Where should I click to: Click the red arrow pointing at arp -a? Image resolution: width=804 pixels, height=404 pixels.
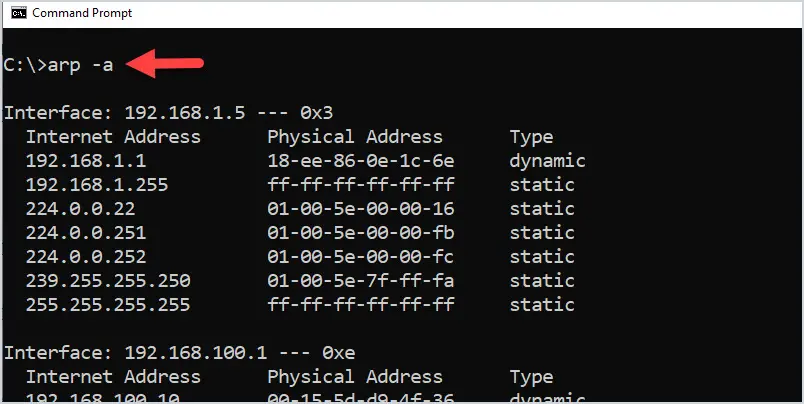[x=165, y=64]
